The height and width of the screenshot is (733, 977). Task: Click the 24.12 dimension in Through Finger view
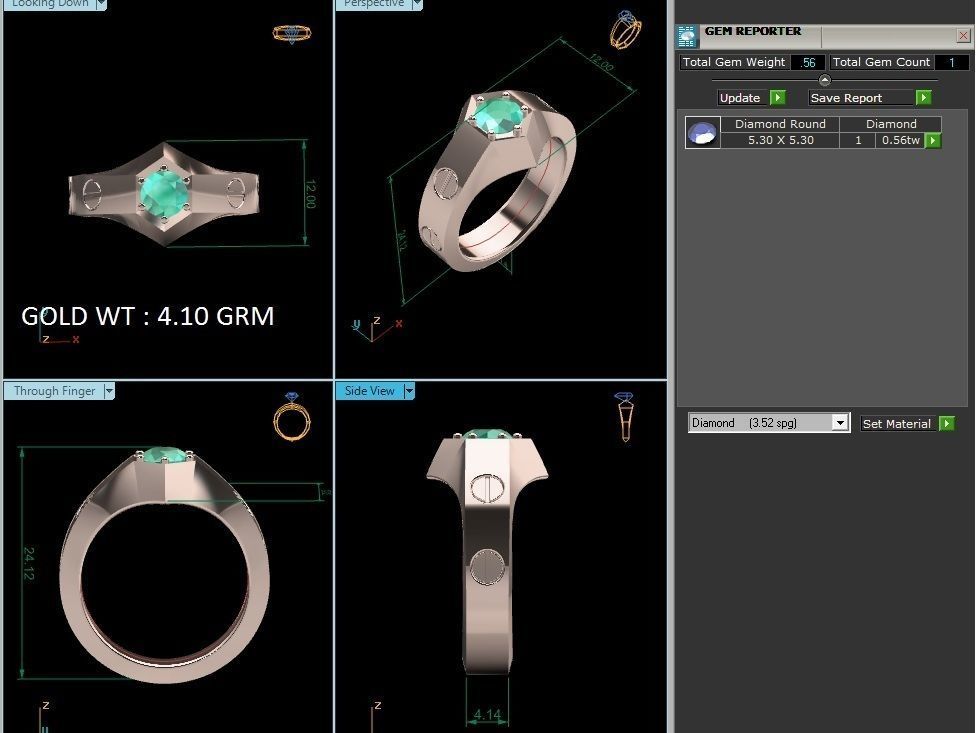(x=29, y=563)
